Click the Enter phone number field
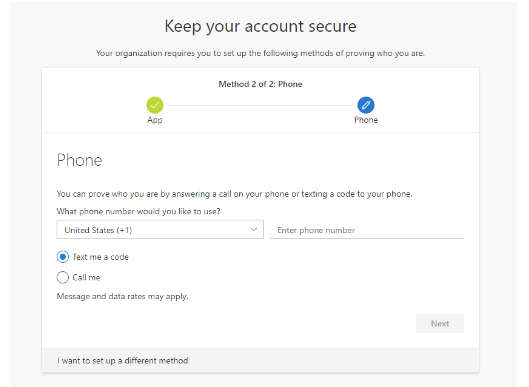The height and width of the screenshot is (387, 529). [x=367, y=230]
